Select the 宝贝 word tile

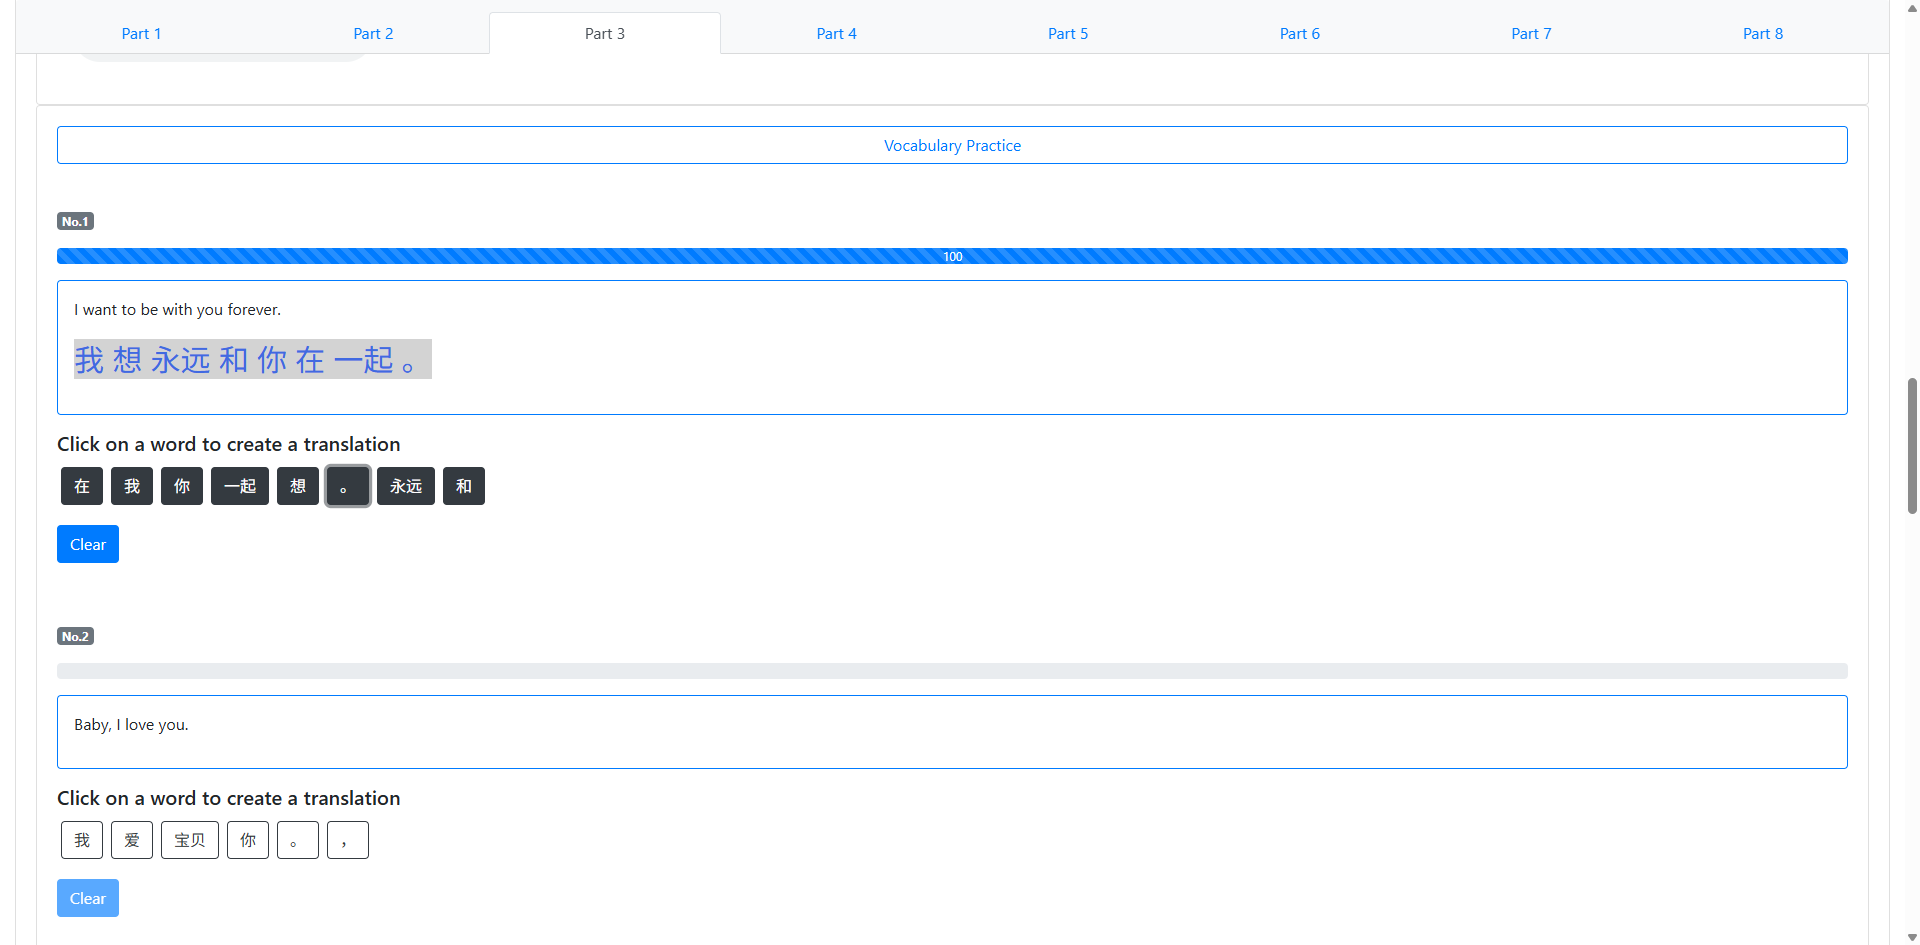(x=190, y=840)
